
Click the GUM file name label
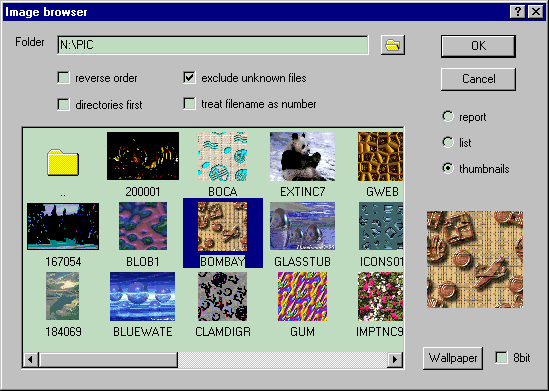(302, 332)
